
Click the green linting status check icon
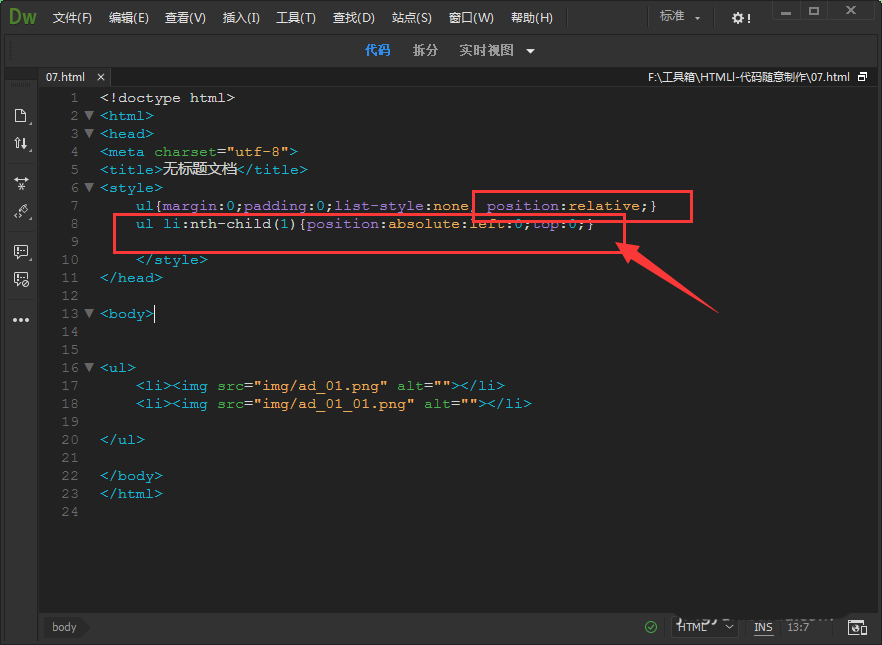(651, 627)
